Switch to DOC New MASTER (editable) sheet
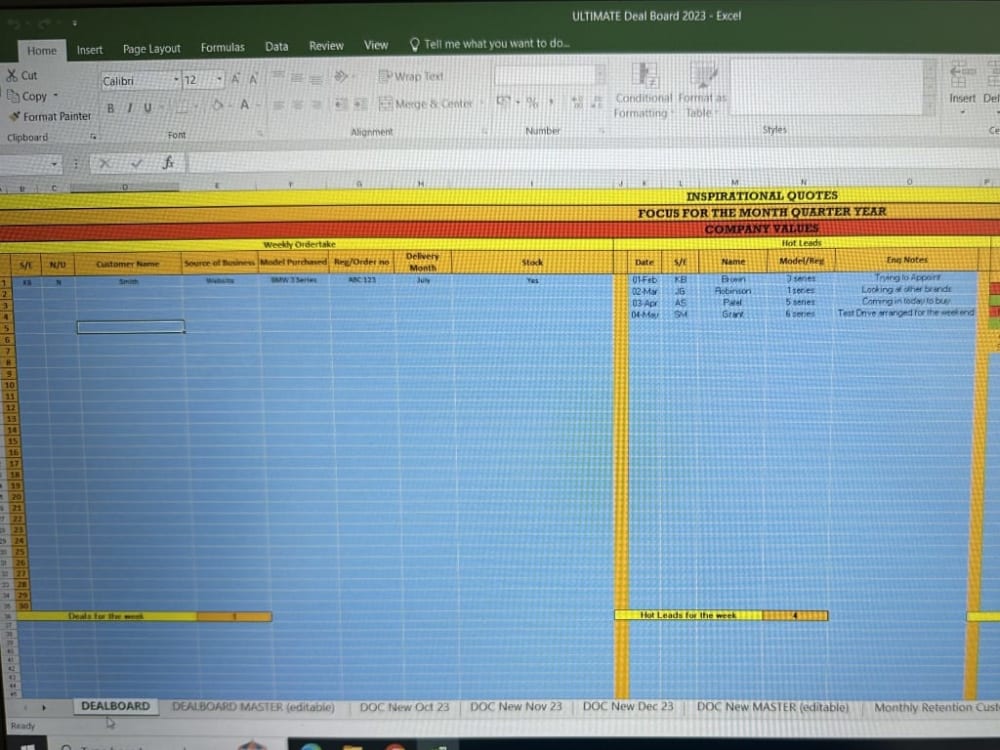1000x750 pixels. click(x=772, y=707)
